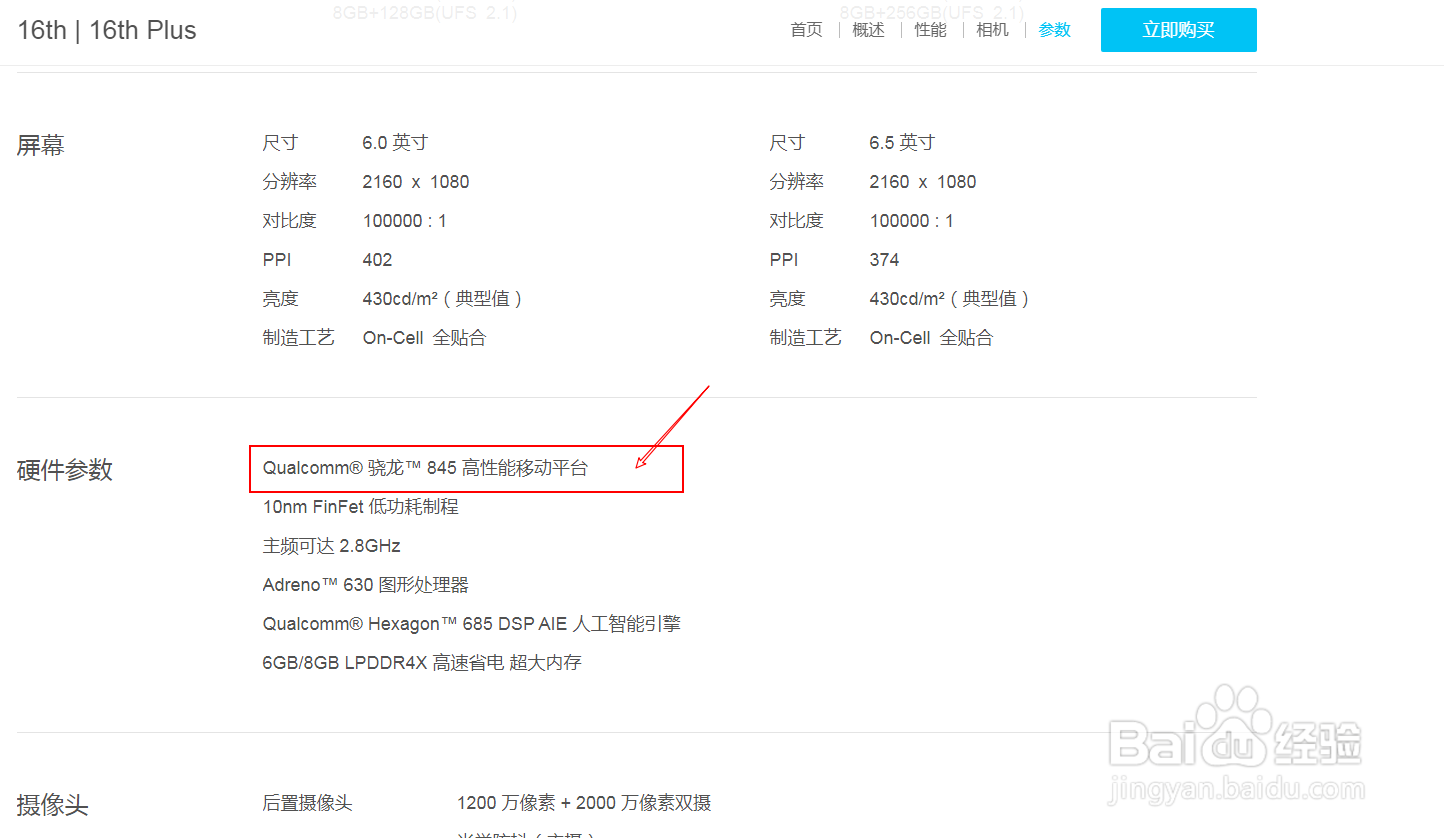Click the Hexagon 685 DSP AIE line
1444x838 pixels.
coord(472,624)
